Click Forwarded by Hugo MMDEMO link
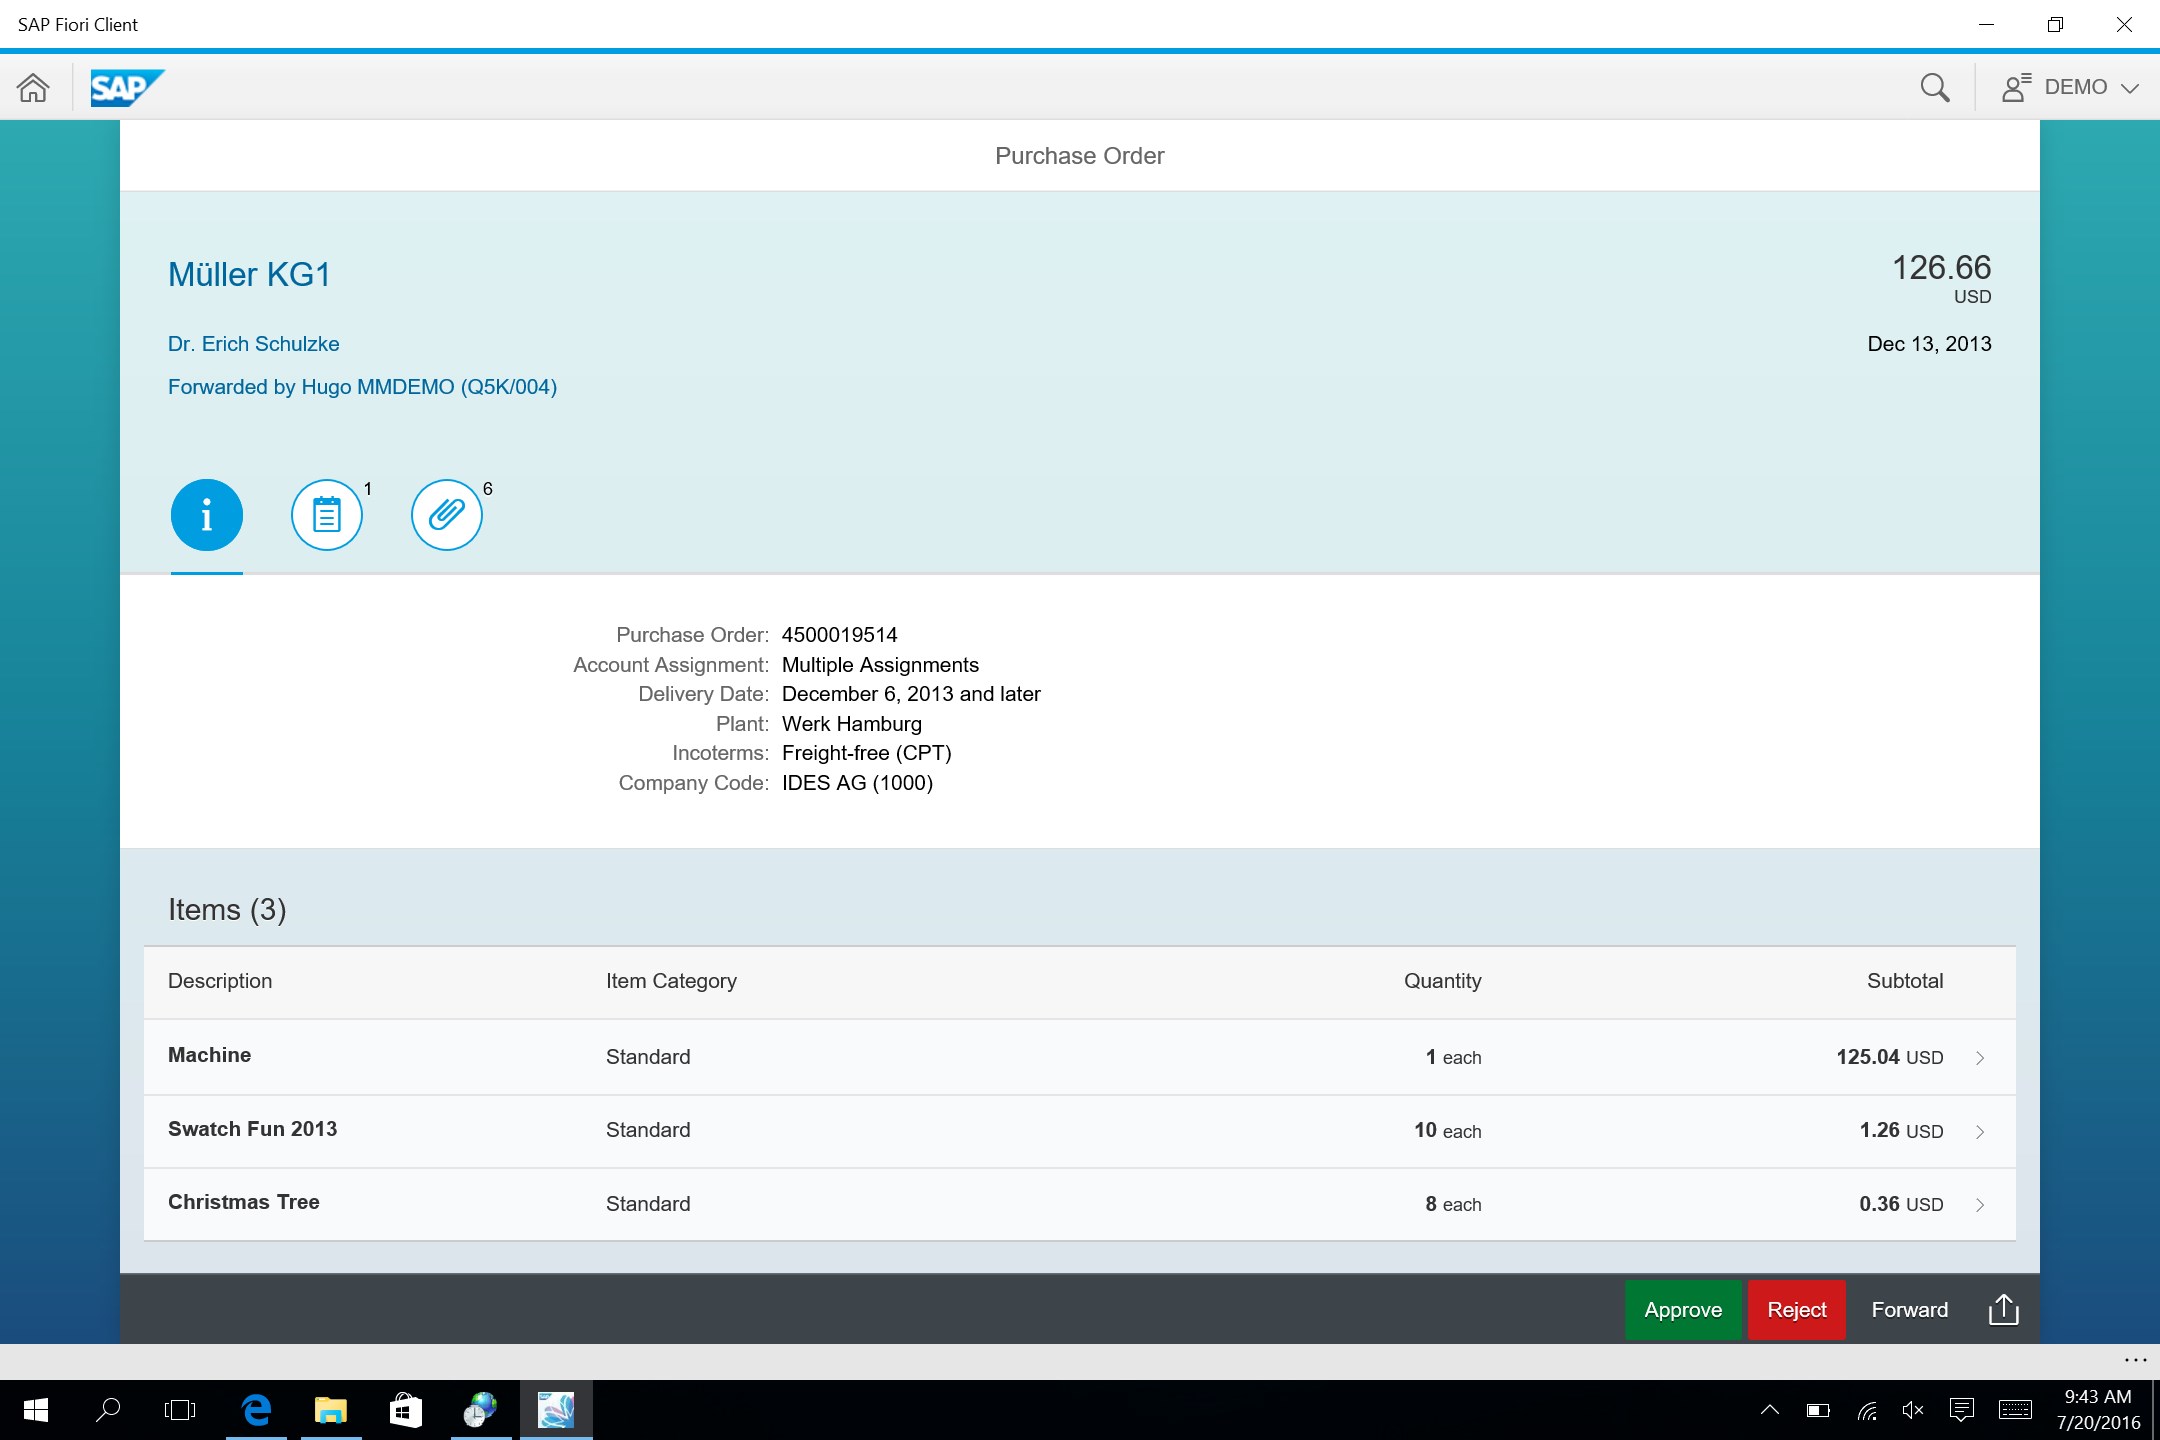 pos(362,387)
